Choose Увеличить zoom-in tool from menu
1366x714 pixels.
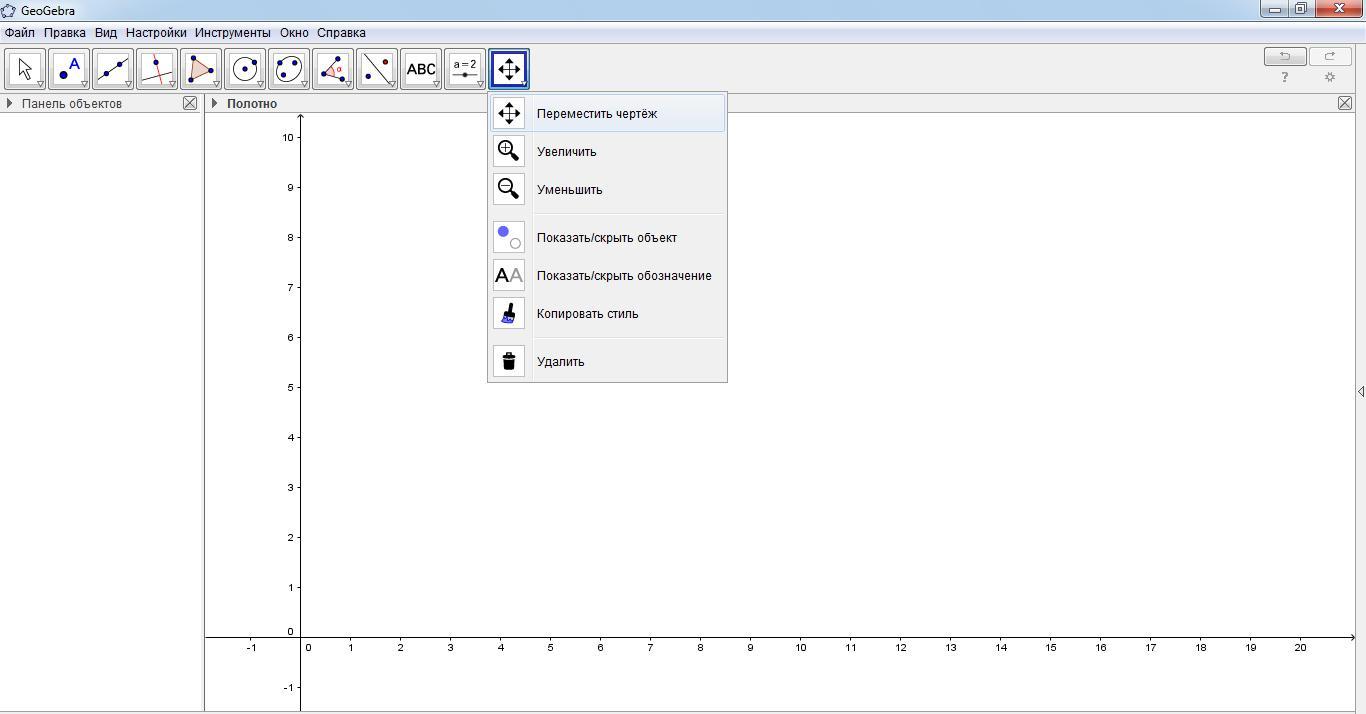(608, 151)
